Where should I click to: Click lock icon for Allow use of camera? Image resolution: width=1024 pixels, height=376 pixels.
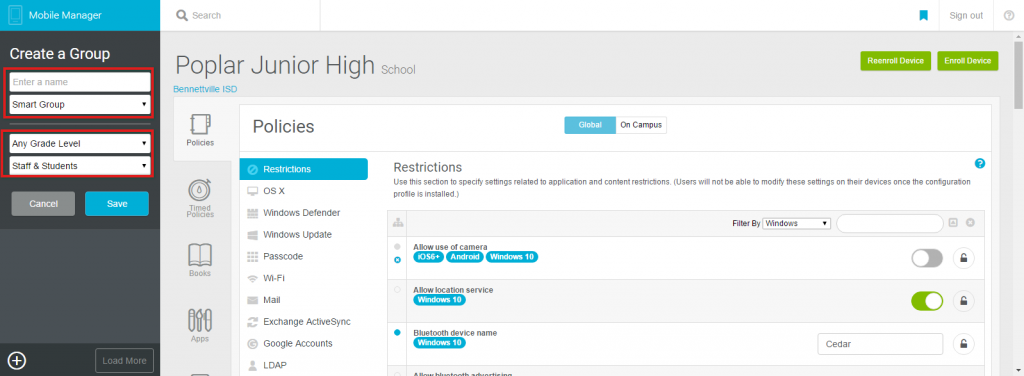click(964, 258)
